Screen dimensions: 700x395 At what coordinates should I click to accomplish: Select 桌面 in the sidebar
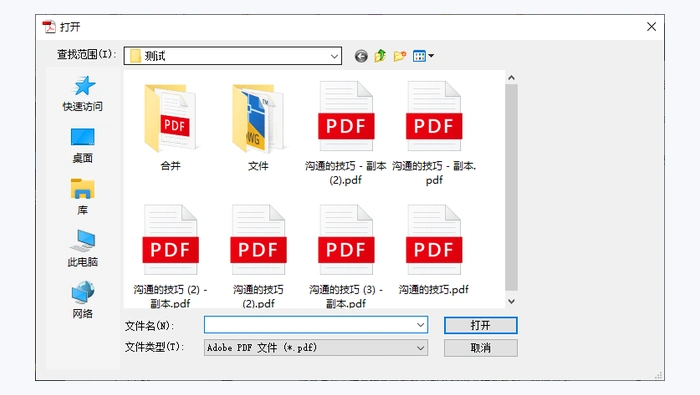(x=83, y=146)
